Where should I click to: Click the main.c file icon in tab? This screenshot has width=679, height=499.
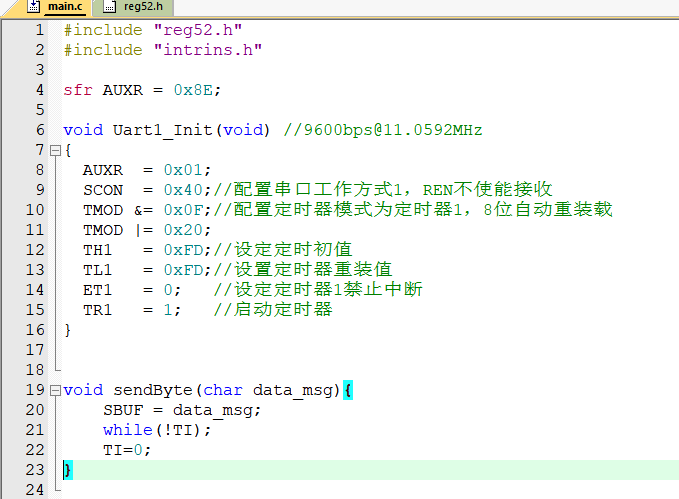pos(33,6)
